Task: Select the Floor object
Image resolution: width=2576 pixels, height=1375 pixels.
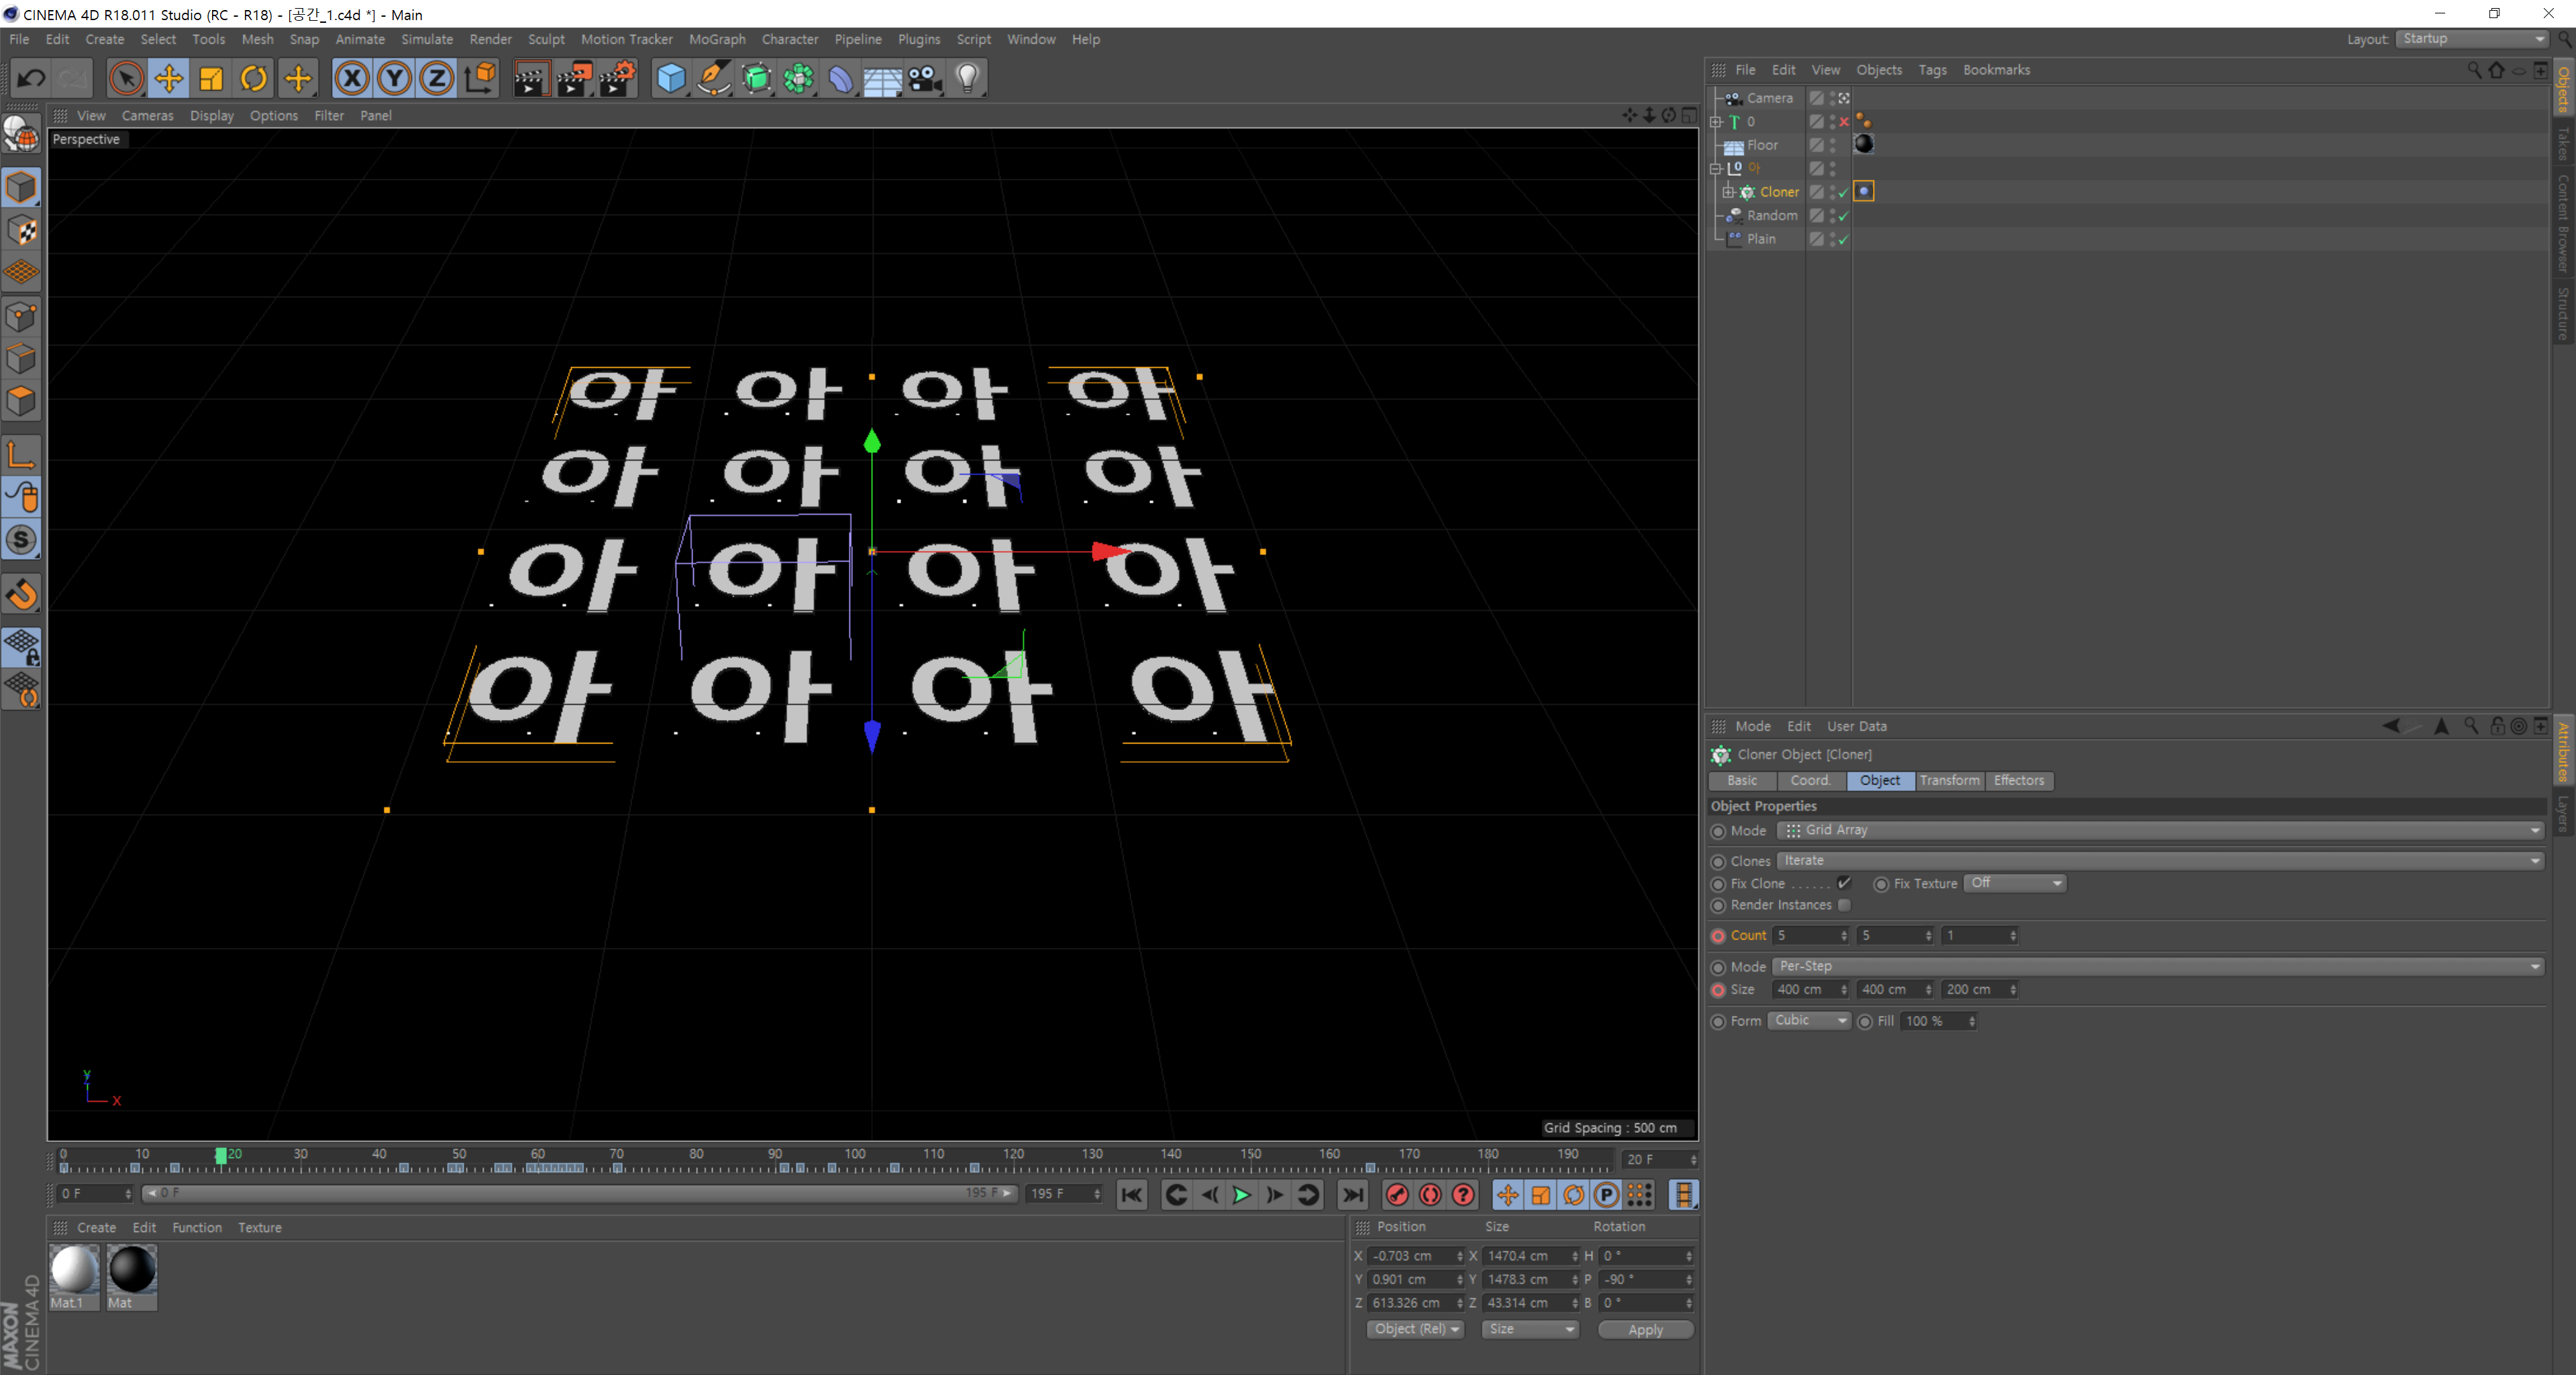Action: pos(1762,145)
